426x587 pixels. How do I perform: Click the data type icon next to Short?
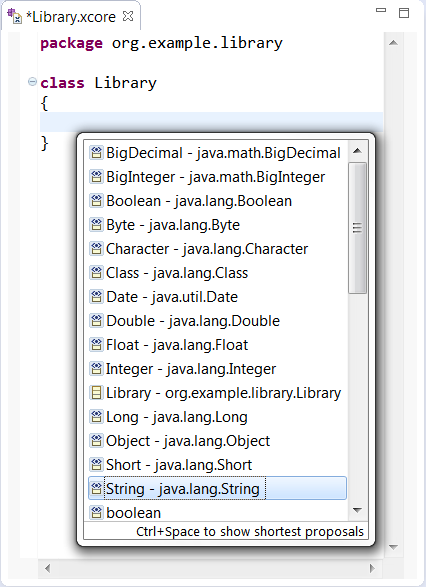(x=96, y=465)
